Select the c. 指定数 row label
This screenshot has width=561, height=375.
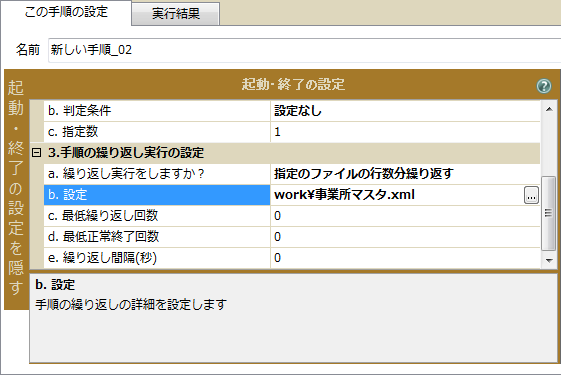[157, 132]
